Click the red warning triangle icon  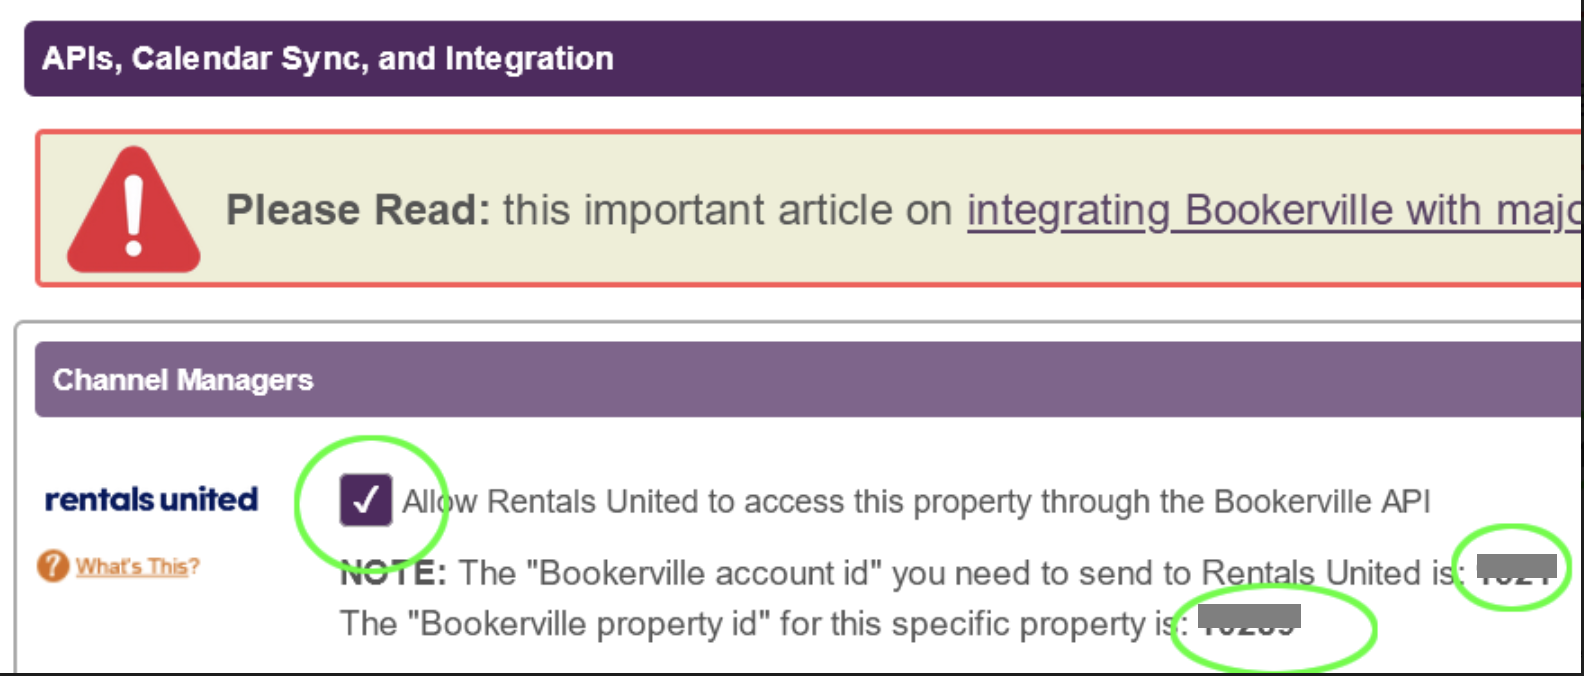tap(134, 209)
